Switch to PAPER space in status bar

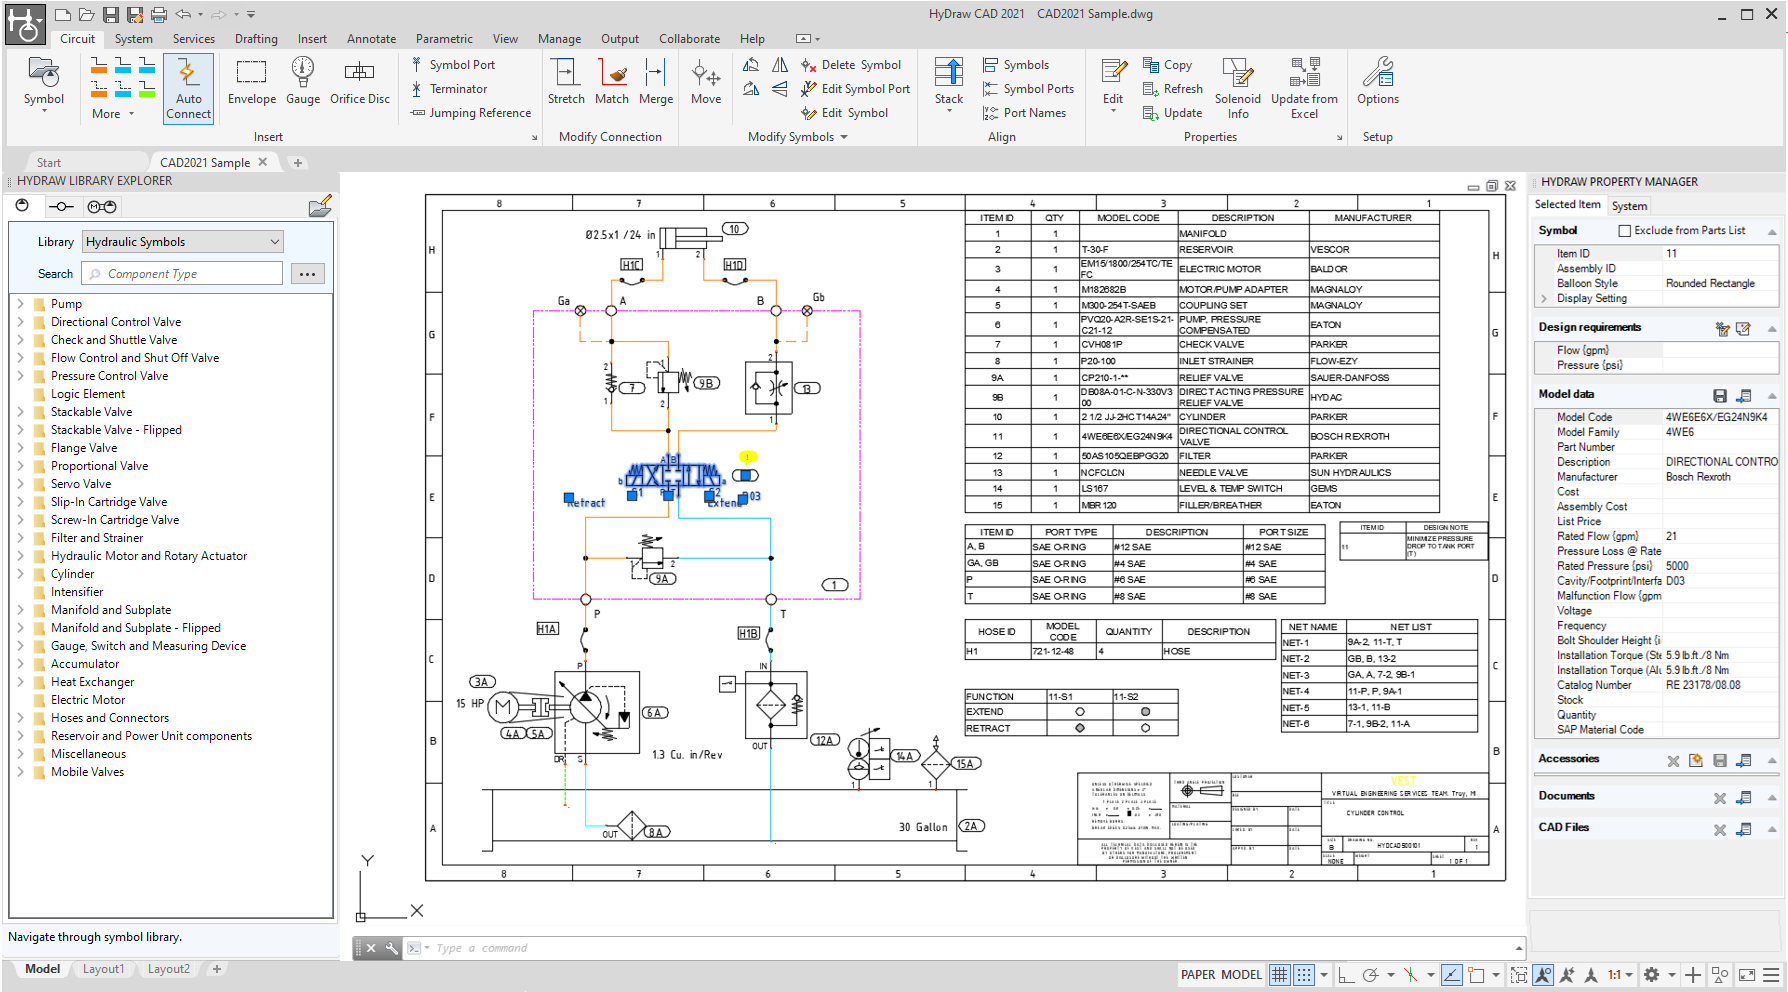1198,975
